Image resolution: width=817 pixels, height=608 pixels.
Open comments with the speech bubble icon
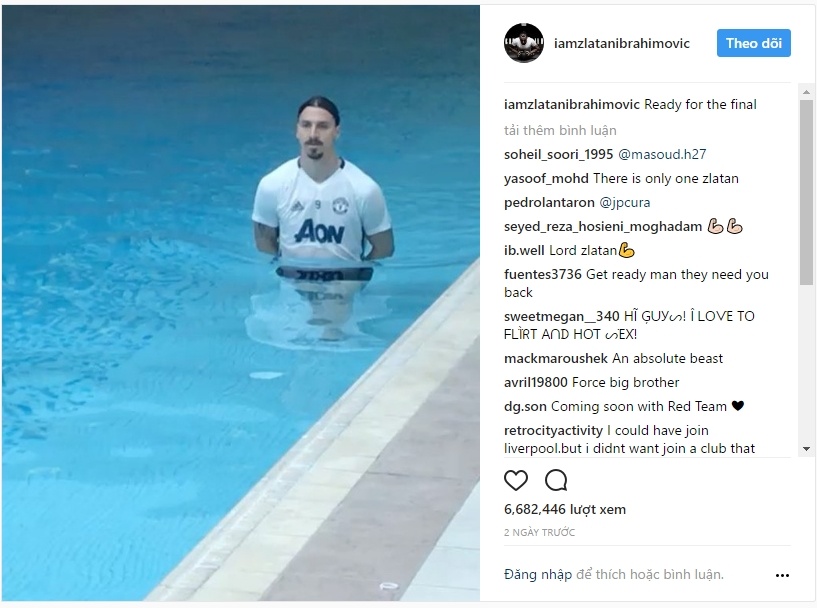(556, 480)
